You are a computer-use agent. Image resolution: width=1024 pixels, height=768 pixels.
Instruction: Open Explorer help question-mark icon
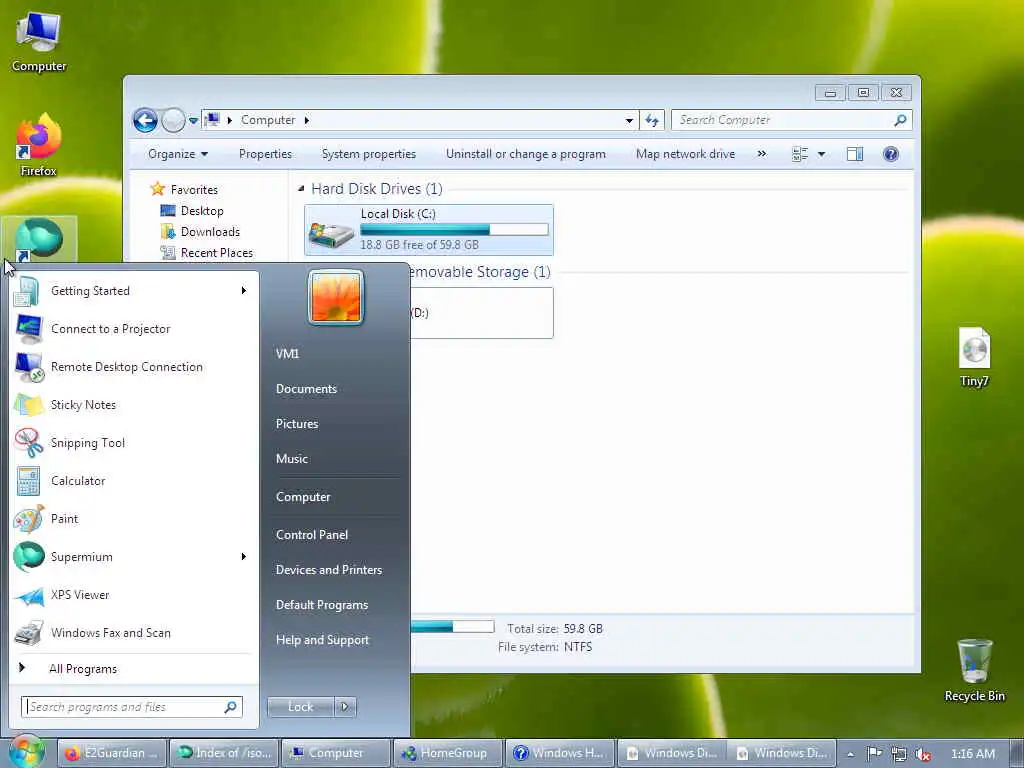point(891,154)
